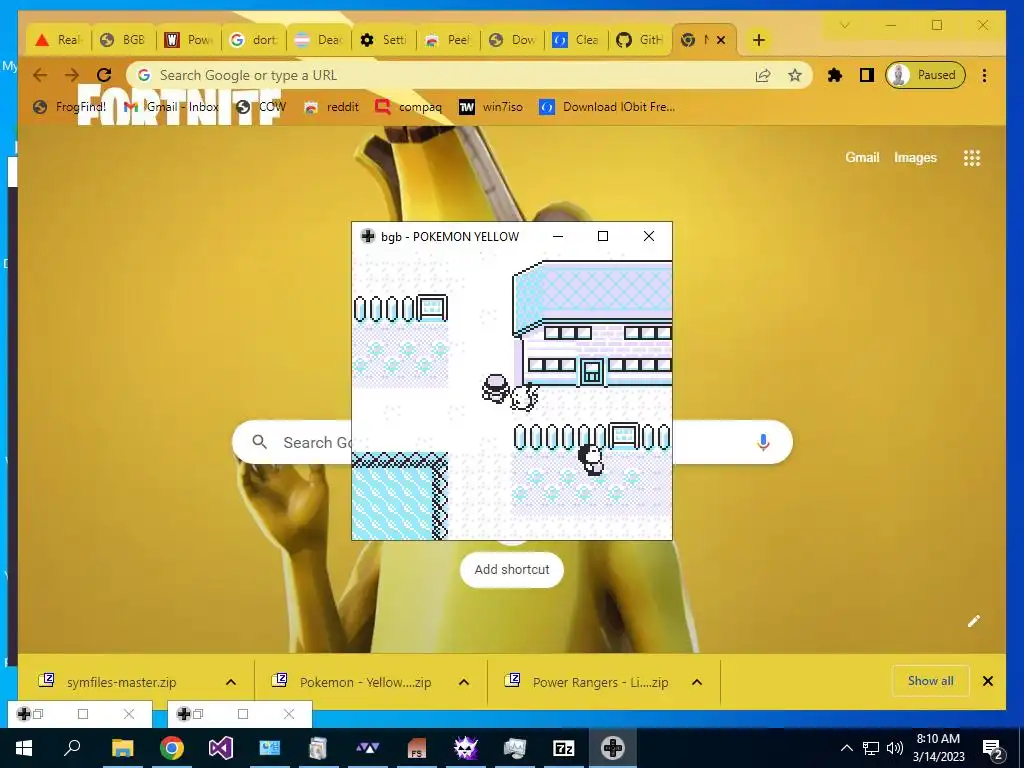Click Show all downloads button
Image resolution: width=1024 pixels, height=768 pixels.
pos(931,681)
